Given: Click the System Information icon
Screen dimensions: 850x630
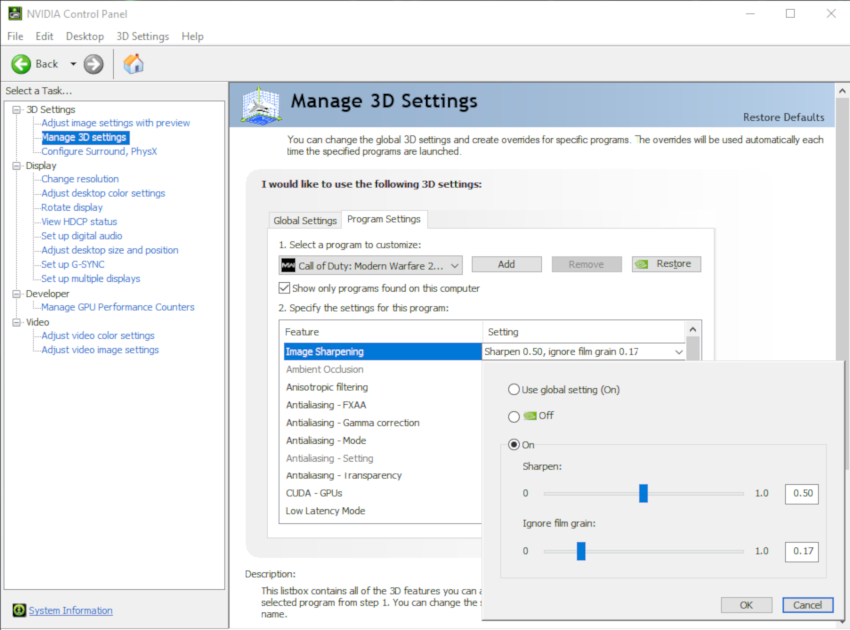Looking at the screenshot, I should (x=19, y=610).
